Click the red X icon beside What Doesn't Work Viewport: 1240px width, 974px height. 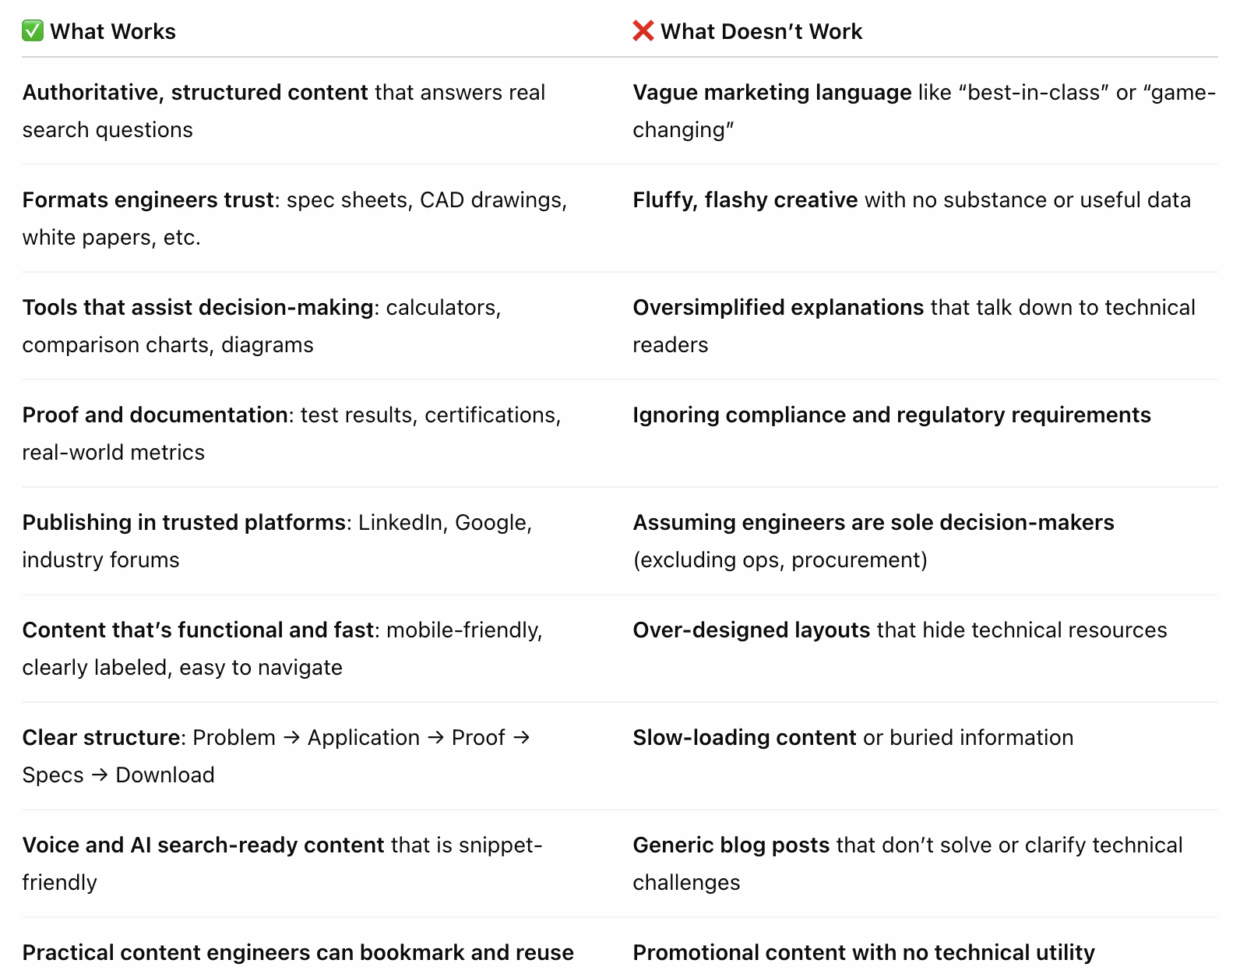tap(643, 31)
